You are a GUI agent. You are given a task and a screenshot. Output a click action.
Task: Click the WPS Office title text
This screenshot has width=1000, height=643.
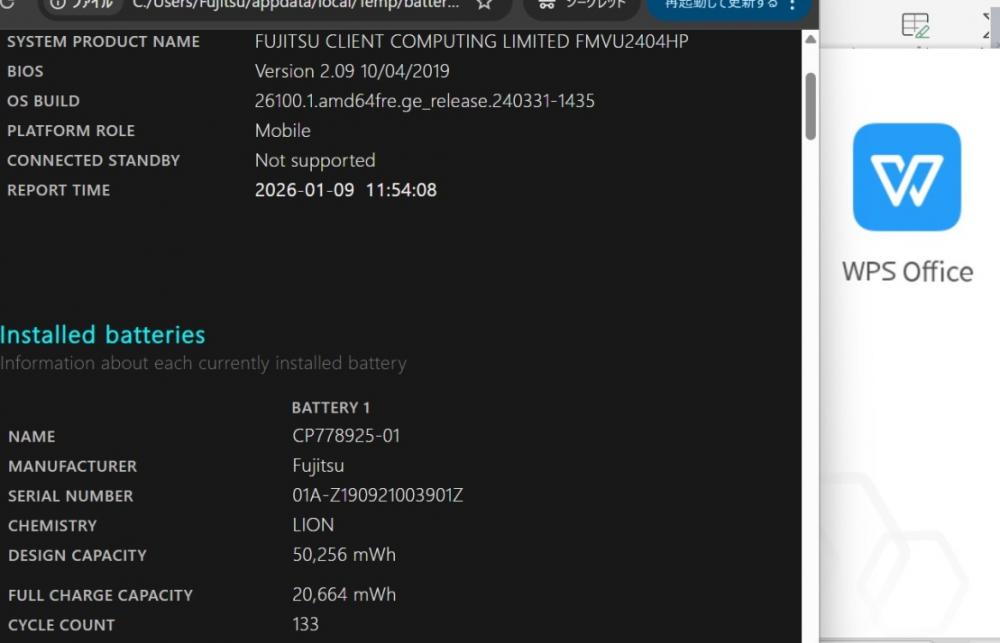pos(907,272)
